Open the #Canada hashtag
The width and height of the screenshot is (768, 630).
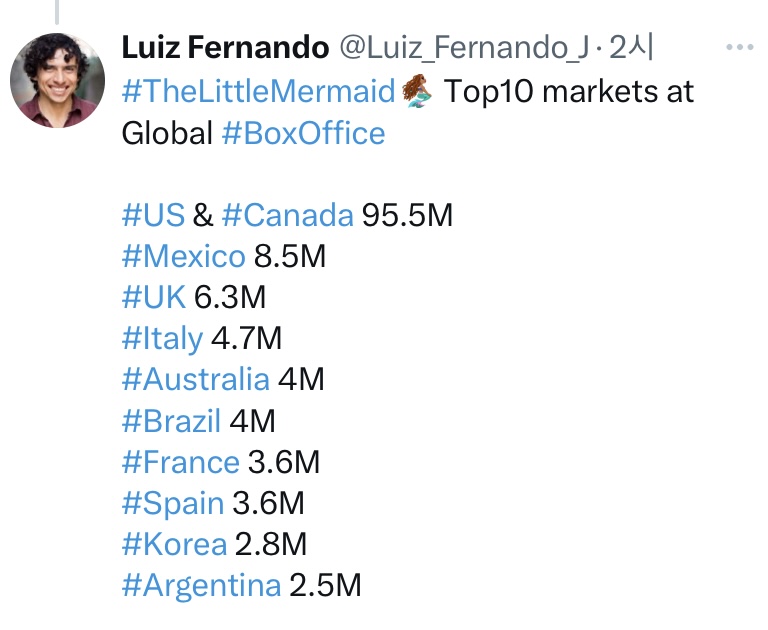pos(288,215)
